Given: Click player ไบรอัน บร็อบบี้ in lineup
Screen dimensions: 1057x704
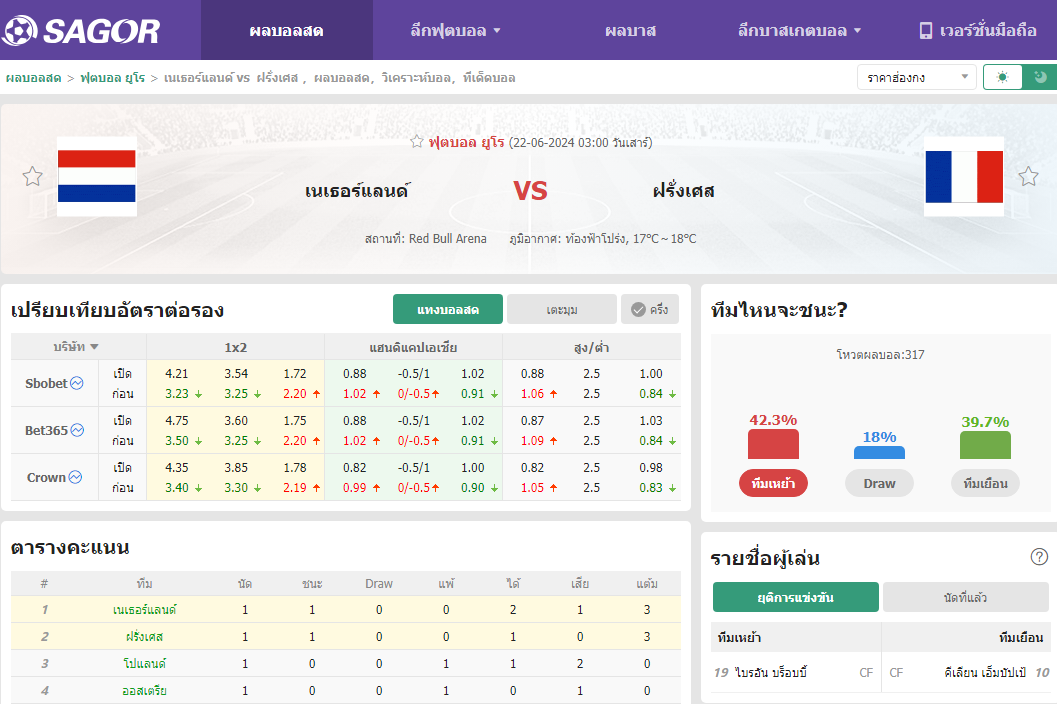Looking at the screenshot, I should point(771,672).
